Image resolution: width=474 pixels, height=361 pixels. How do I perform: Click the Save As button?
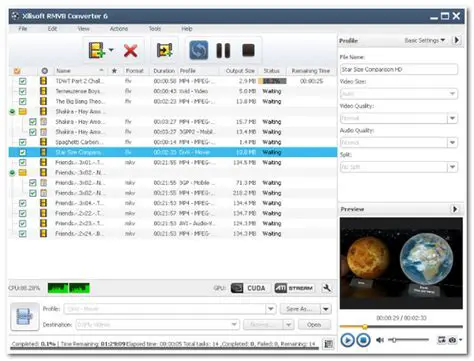coord(300,309)
